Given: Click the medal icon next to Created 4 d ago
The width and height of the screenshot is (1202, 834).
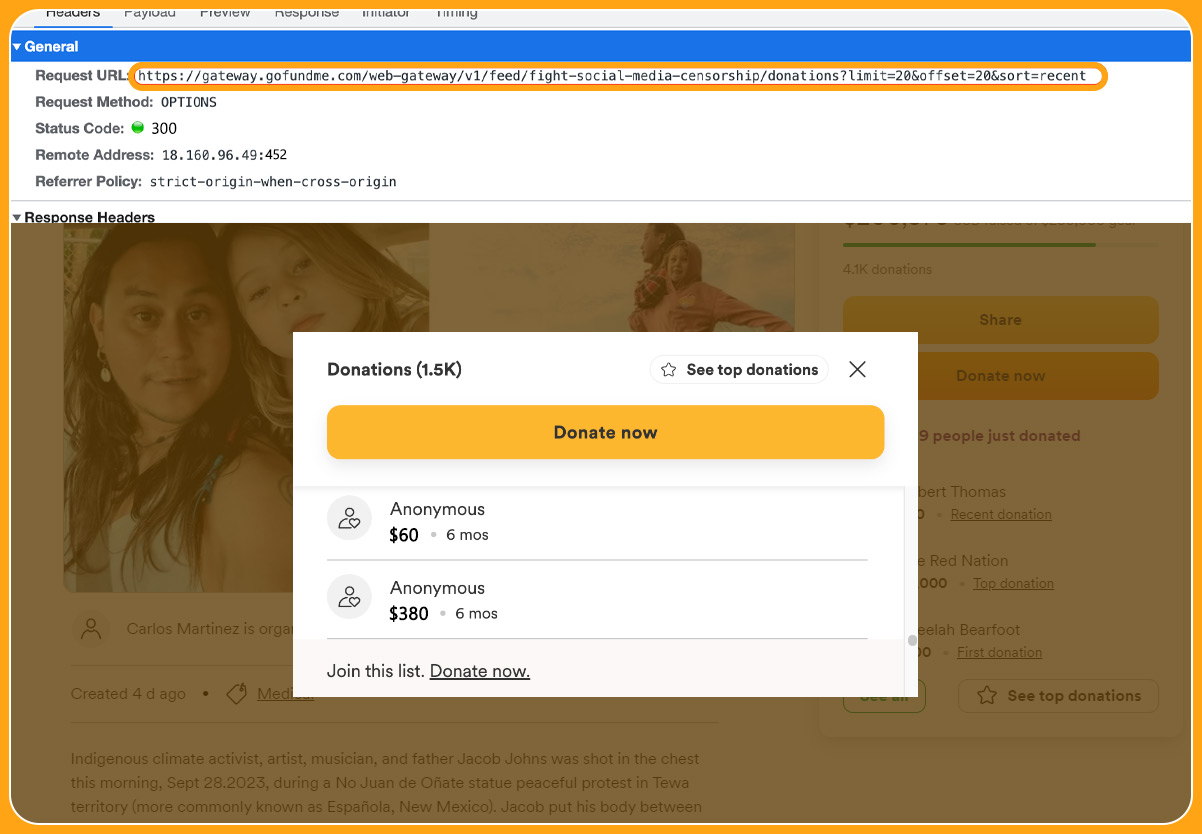Looking at the screenshot, I should [x=236, y=692].
